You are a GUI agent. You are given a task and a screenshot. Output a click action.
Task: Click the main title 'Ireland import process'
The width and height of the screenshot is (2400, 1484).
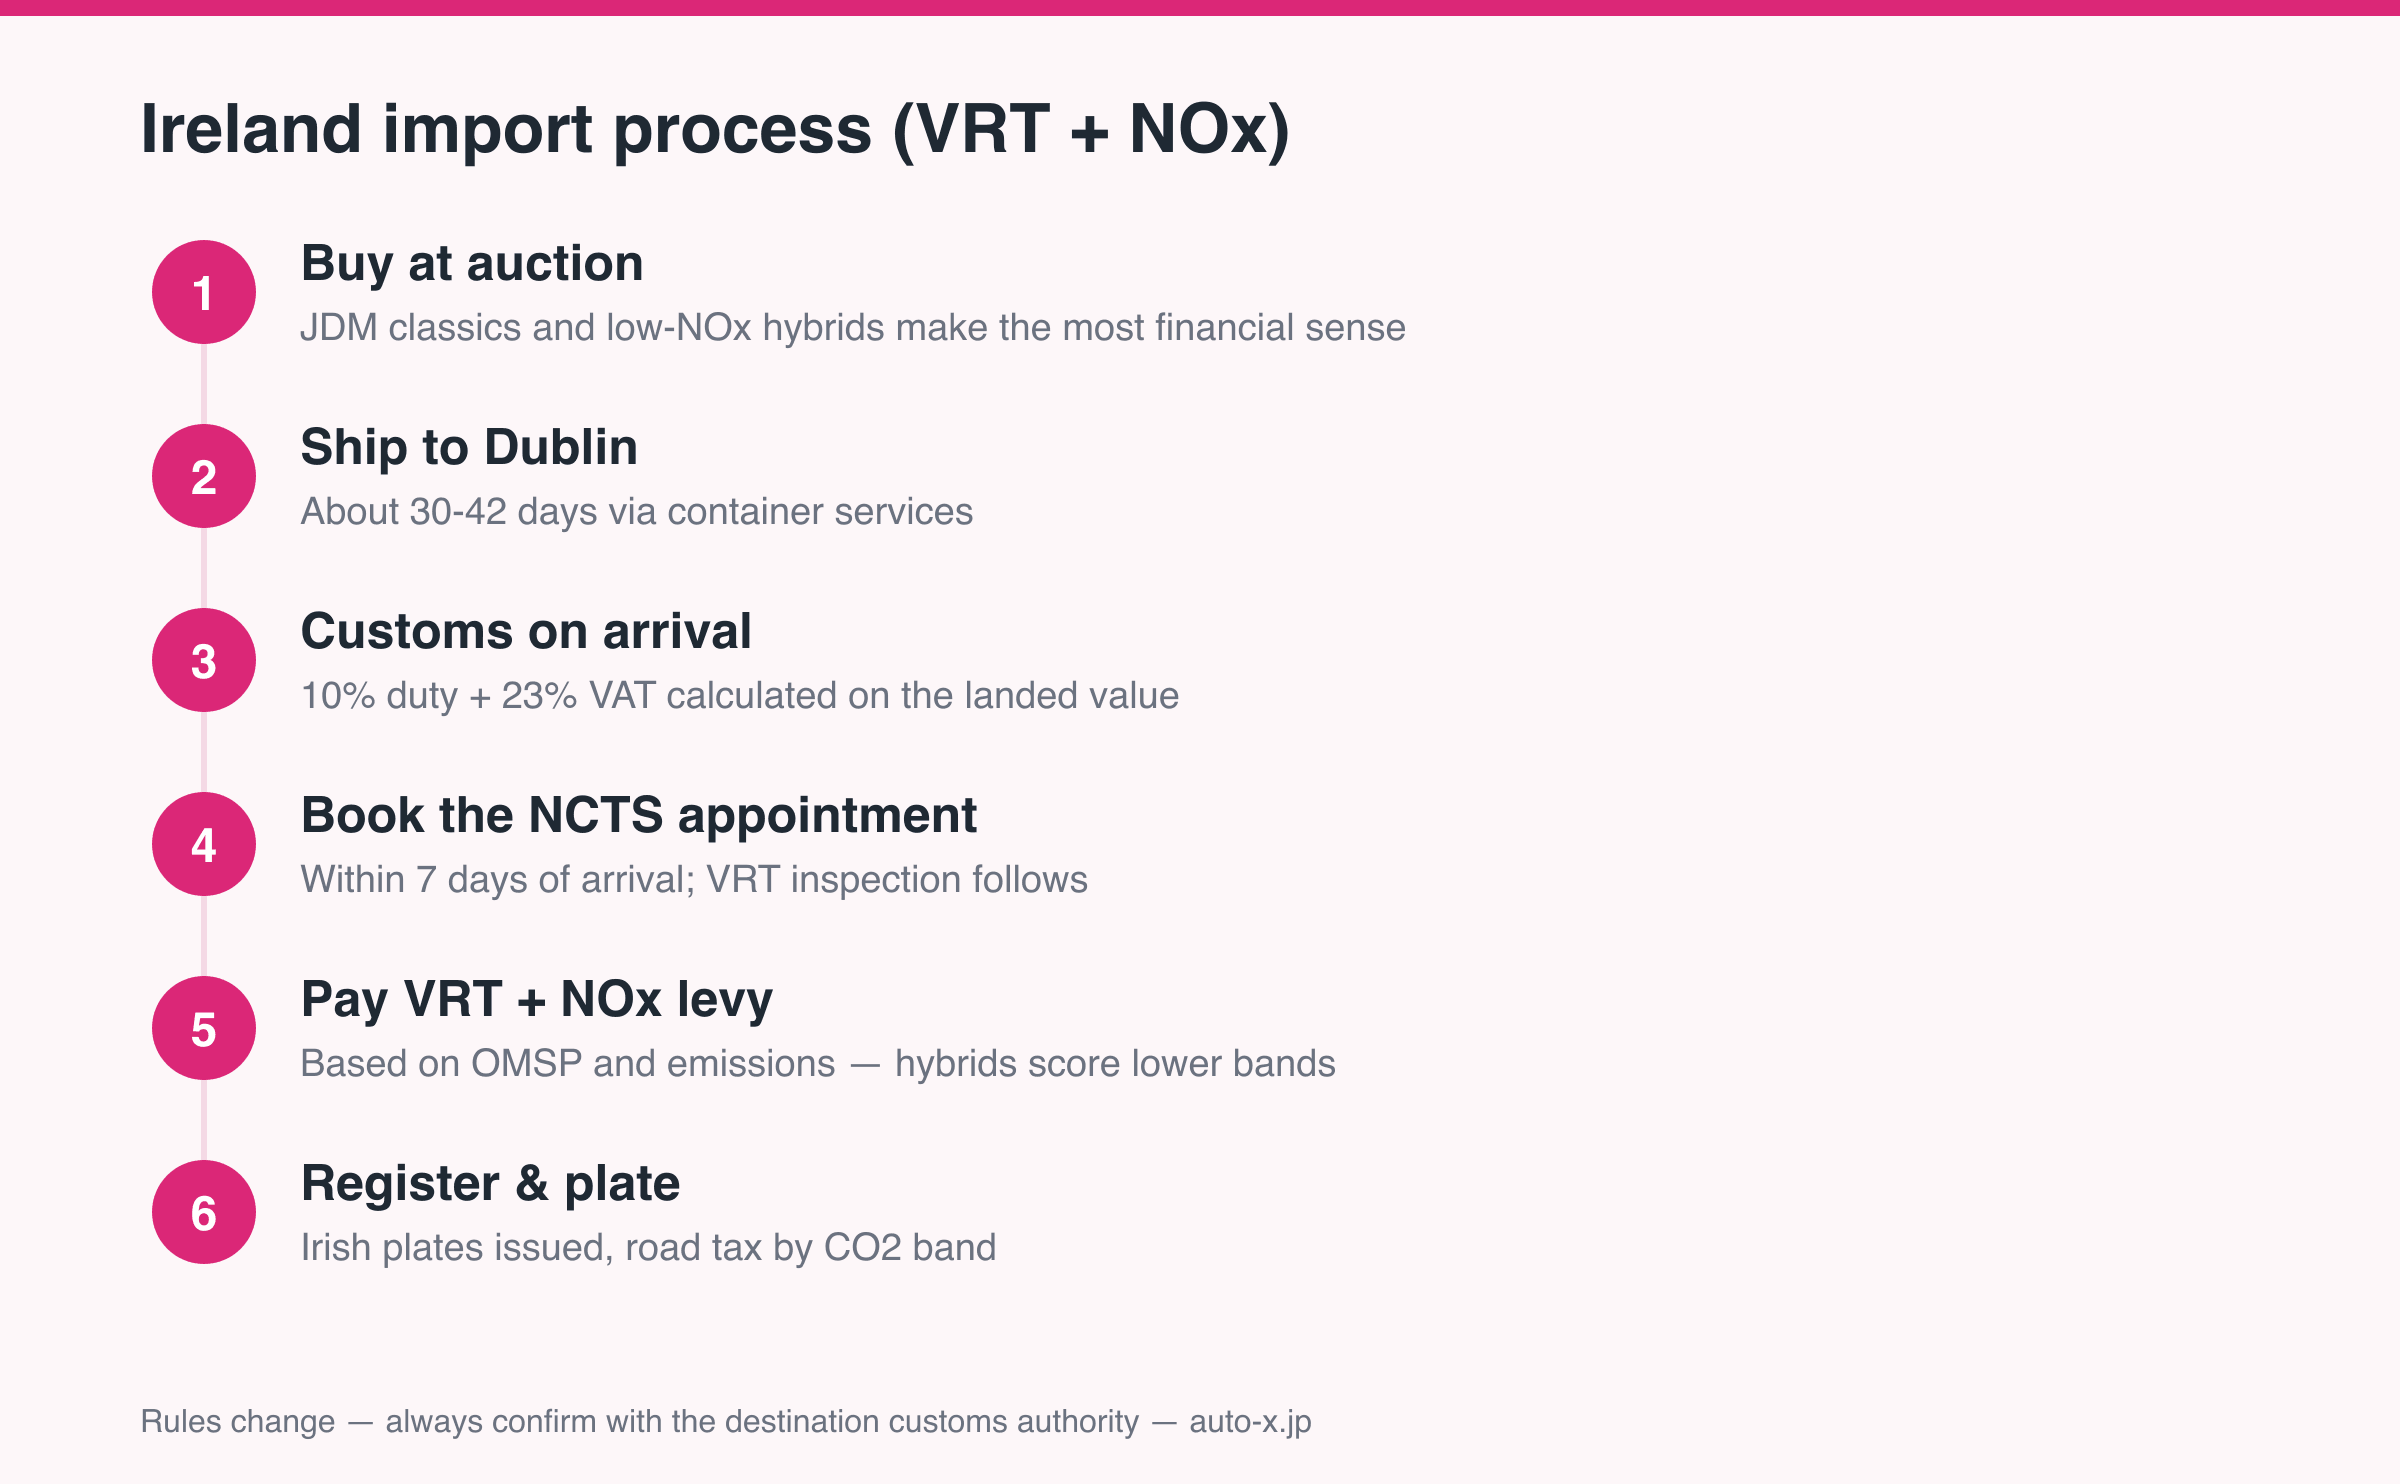pos(506,129)
